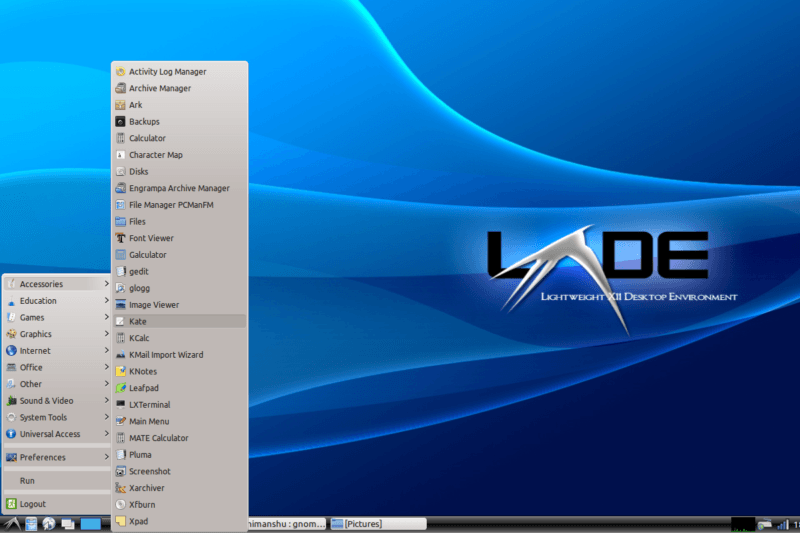Image resolution: width=800 pixels, height=533 pixels.
Task: Open KNotes
Action: 179,372
